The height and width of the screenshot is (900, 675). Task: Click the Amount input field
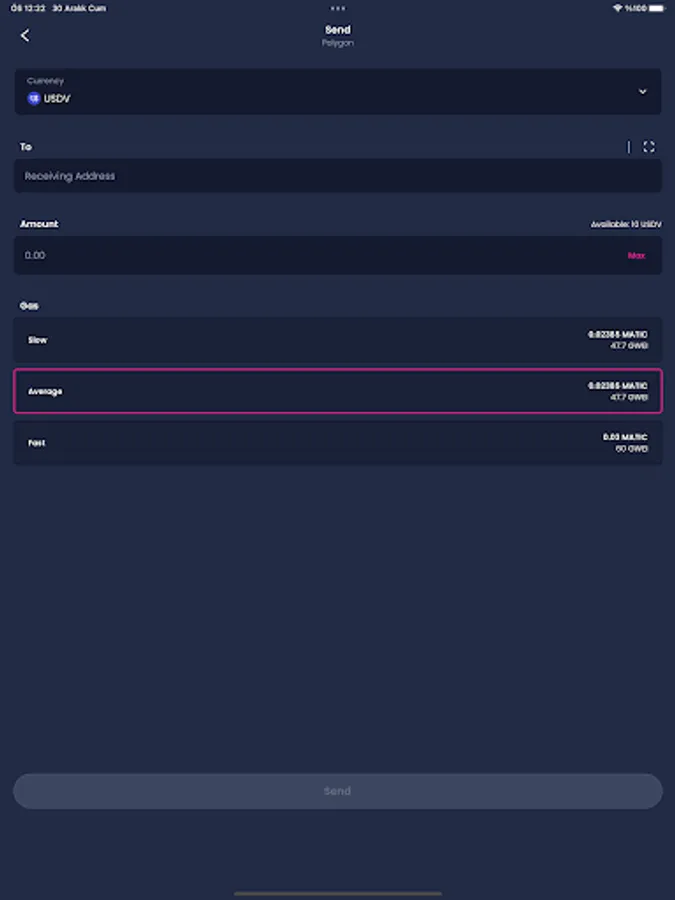tap(310, 255)
